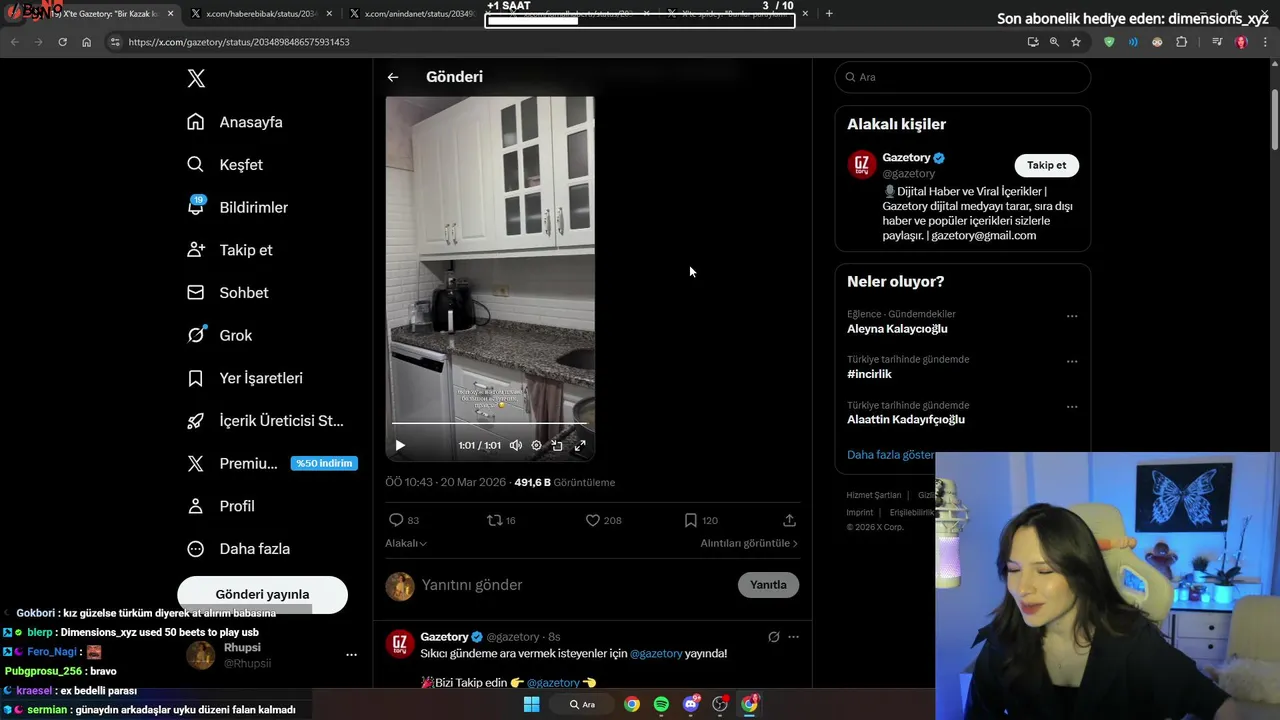Open more options on Gazetory reply
Image resolution: width=1280 pixels, height=720 pixels.
pos(793,637)
